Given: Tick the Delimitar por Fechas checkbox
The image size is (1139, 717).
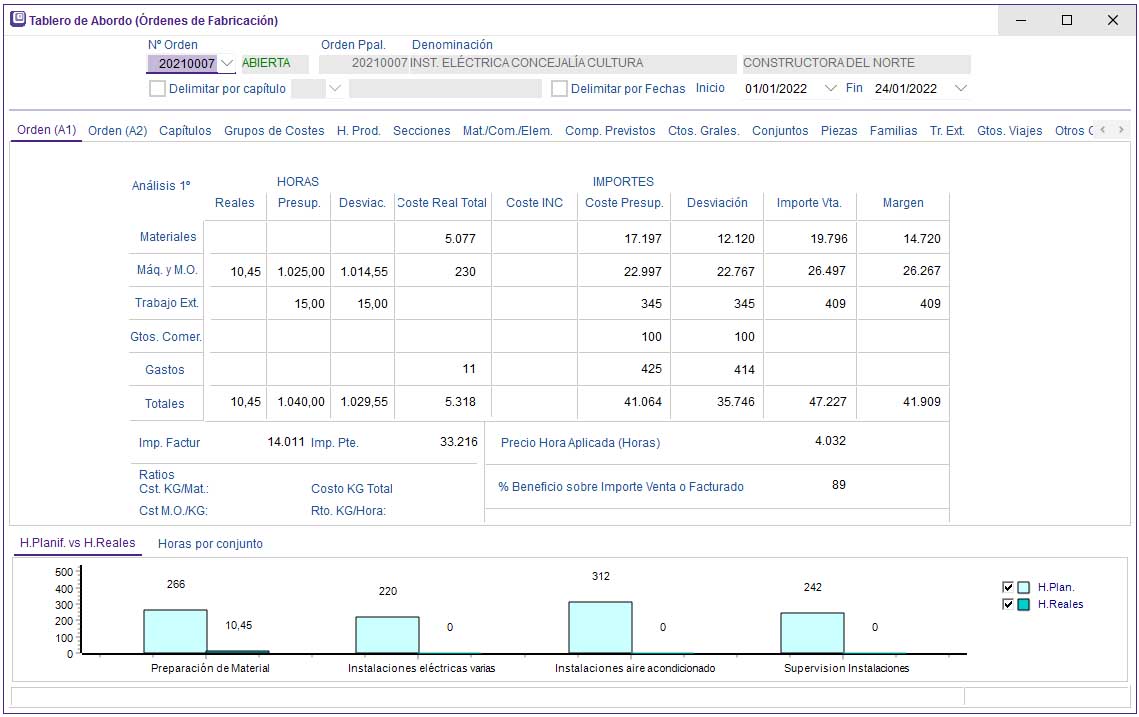Looking at the screenshot, I should pyautogui.click(x=560, y=88).
